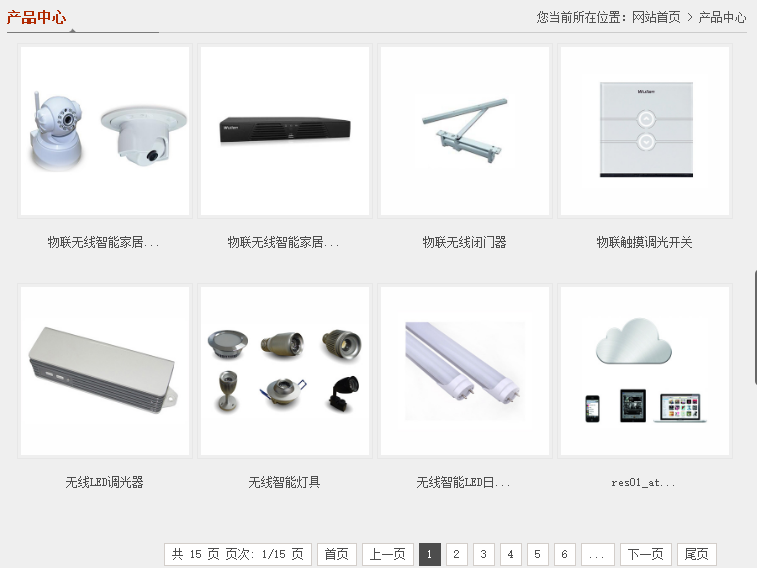Viewport: 757px width, 568px height.
Task: Go to 网站首页 in breadcrumb
Action: point(656,17)
